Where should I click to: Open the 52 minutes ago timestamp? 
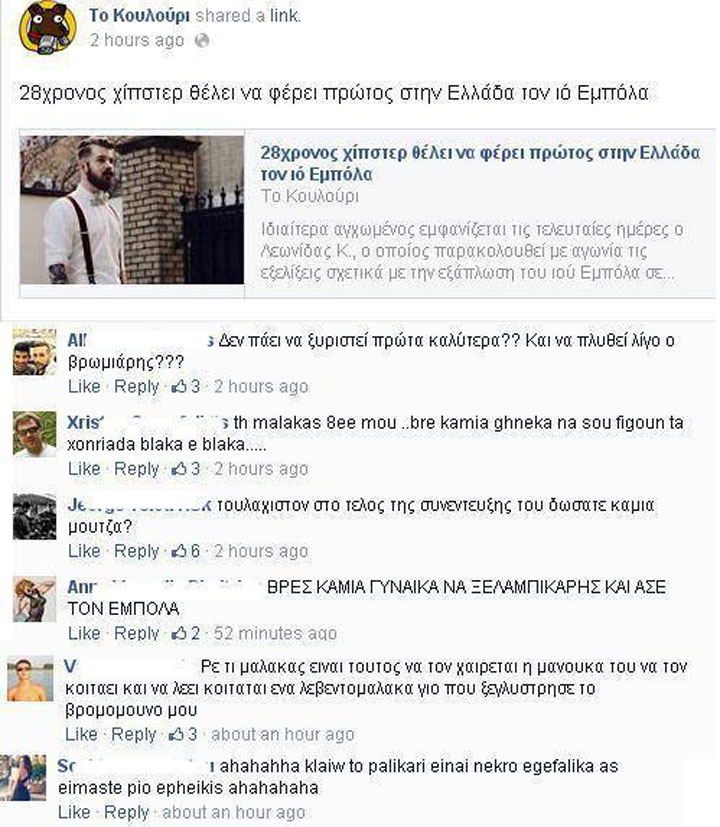(x=275, y=633)
